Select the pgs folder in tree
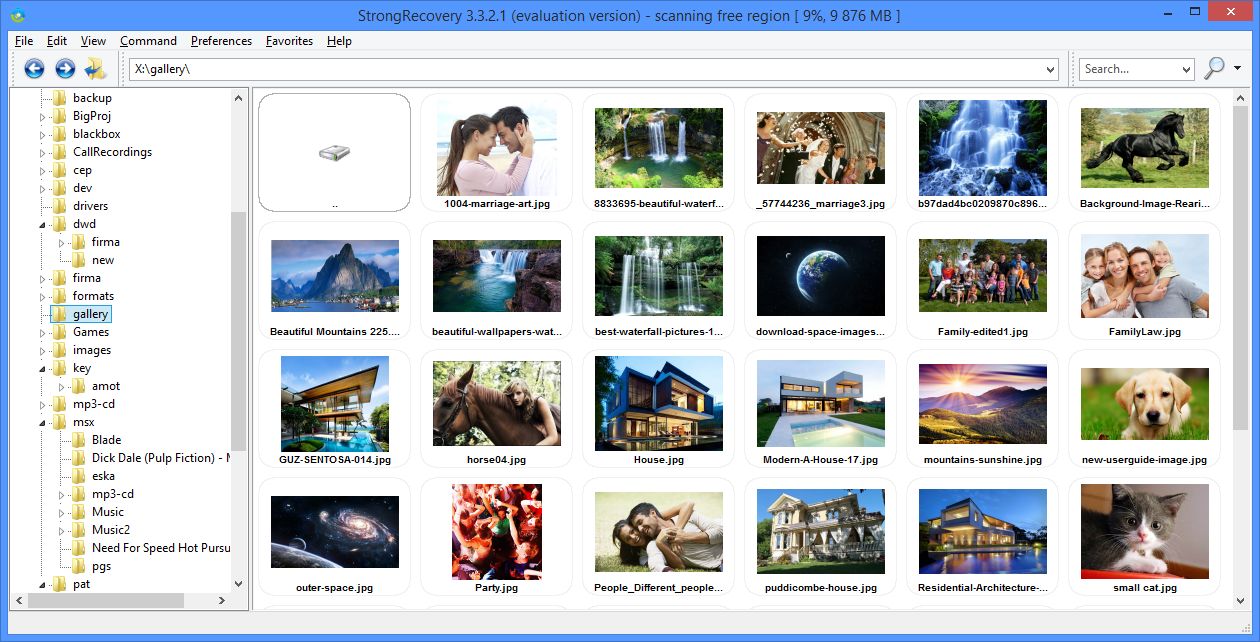 tap(101, 566)
